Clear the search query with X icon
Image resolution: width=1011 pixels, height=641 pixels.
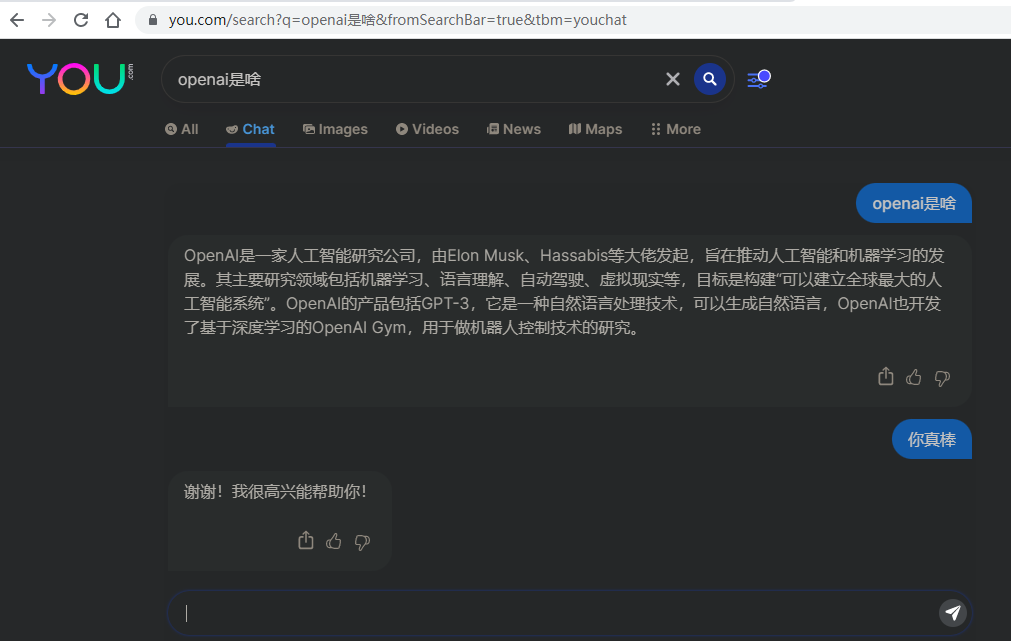click(x=672, y=79)
